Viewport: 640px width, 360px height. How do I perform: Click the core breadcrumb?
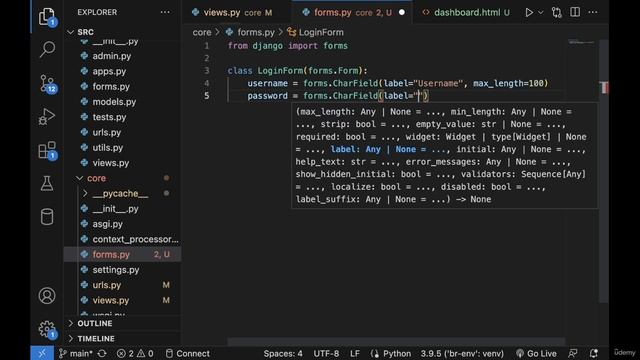(202, 32)
